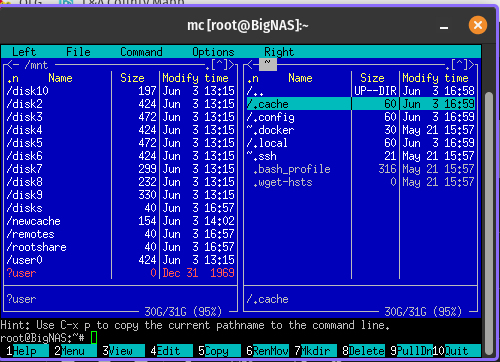
Task: Open the Command menu
Action: click(x=141, y=52)
